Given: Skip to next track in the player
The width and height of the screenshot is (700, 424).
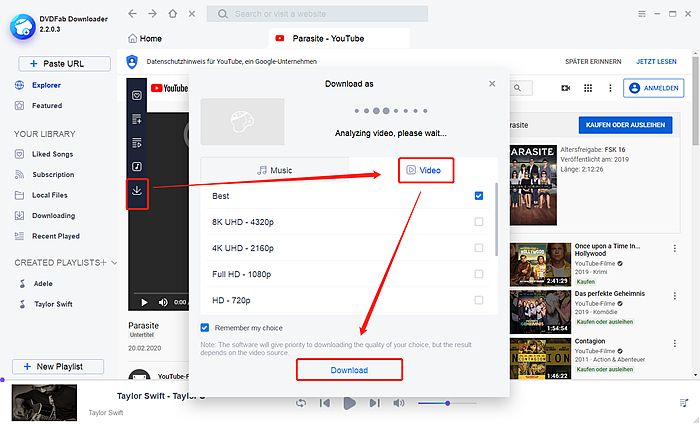Looking at the screenshot, I should [x=374, y=403].
